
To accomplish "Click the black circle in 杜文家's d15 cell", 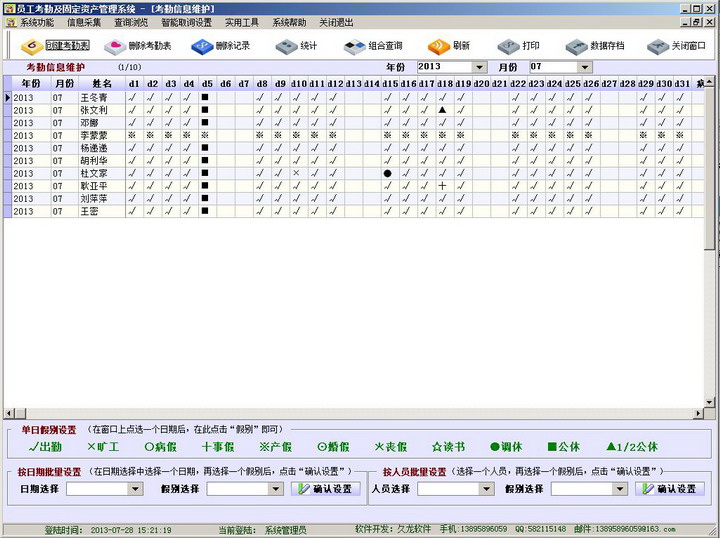I will pos(388,174).
